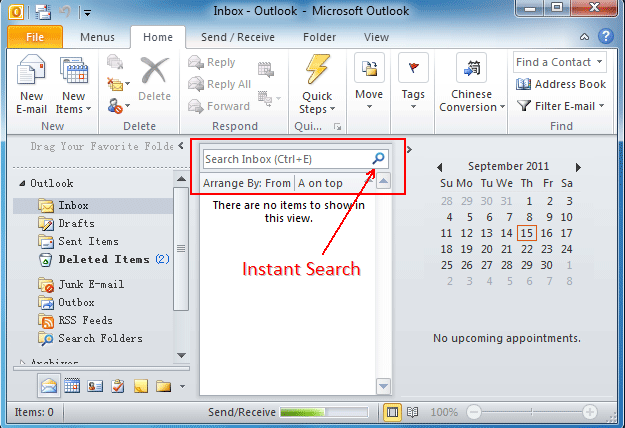Open the Quick Steps dialog launcher
The height and width of the screenshot is (428, 625).
point(337,127)
